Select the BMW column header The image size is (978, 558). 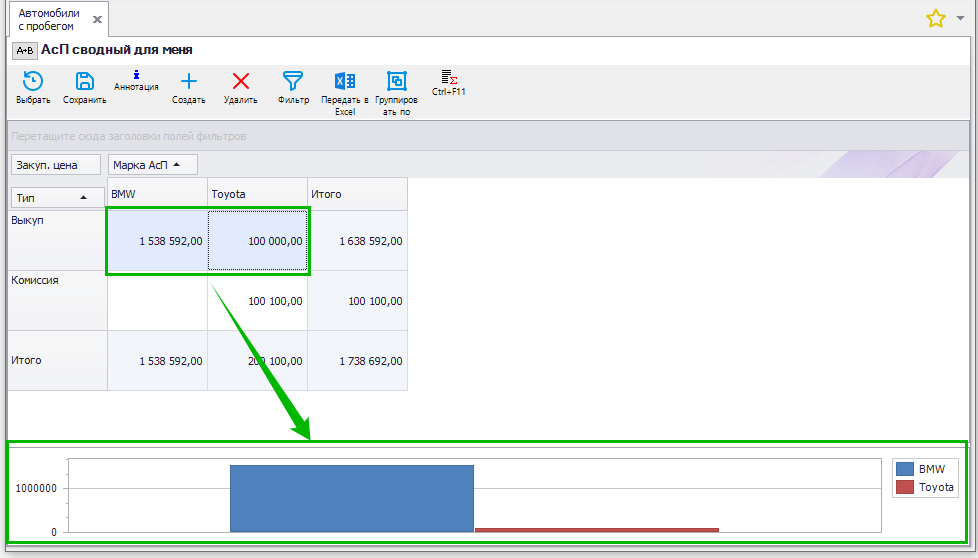[157, 194]
